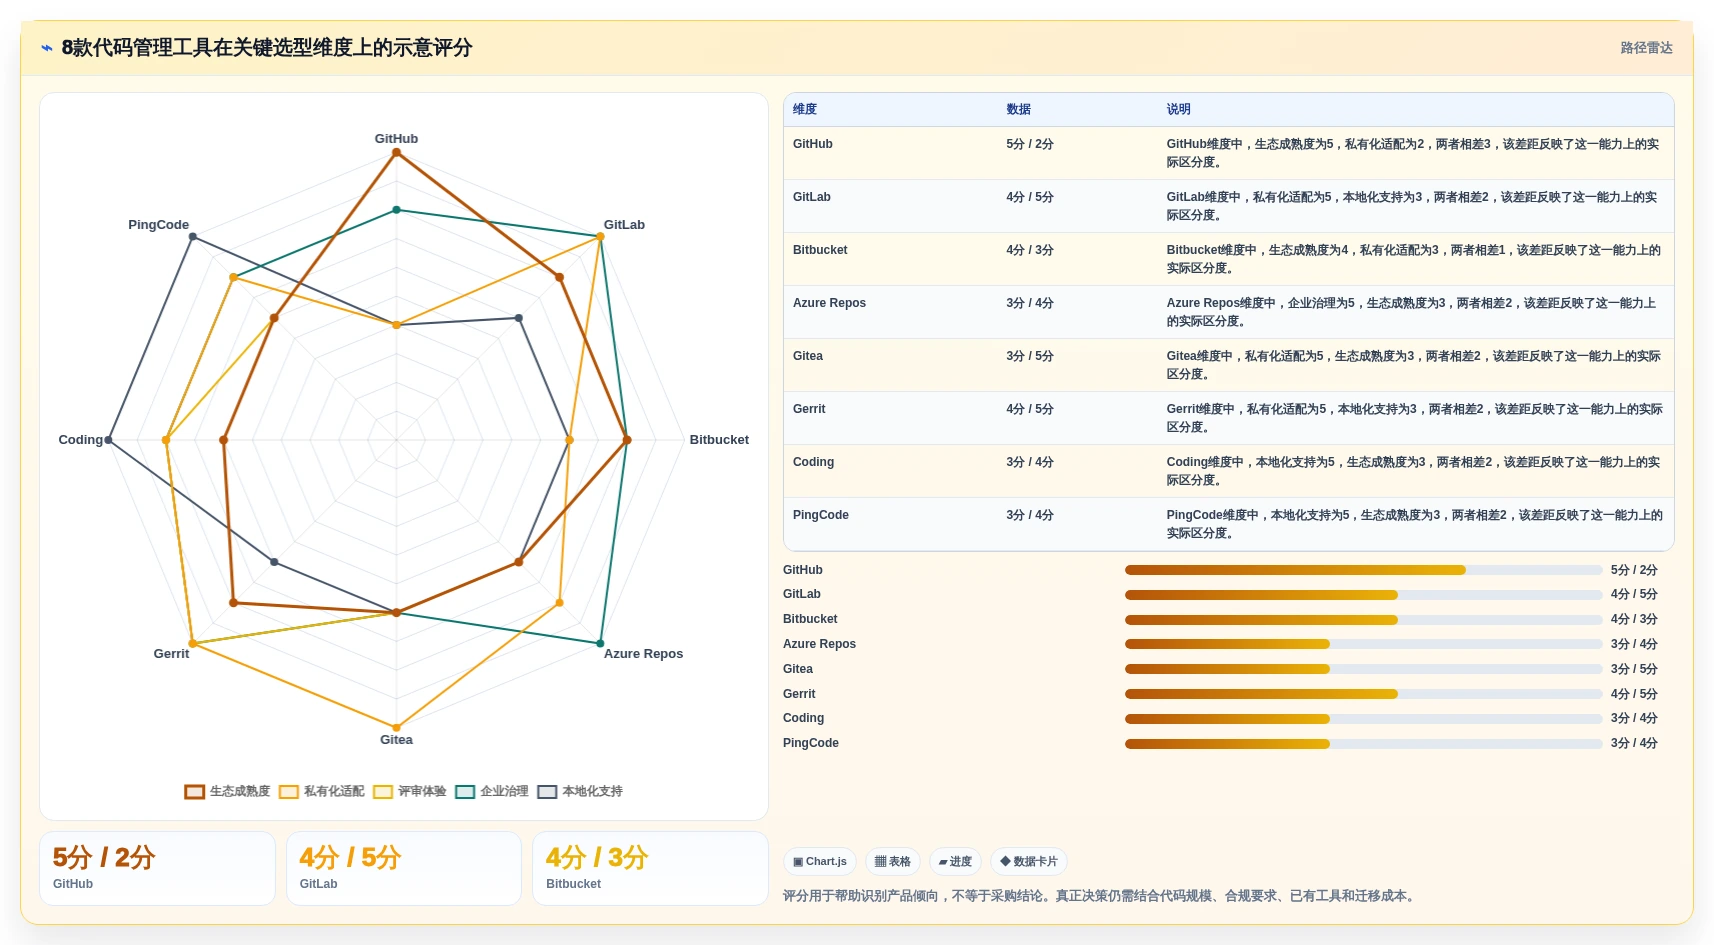
Task: Click the Coding progress bar
Action: (x=1363, y=719)
